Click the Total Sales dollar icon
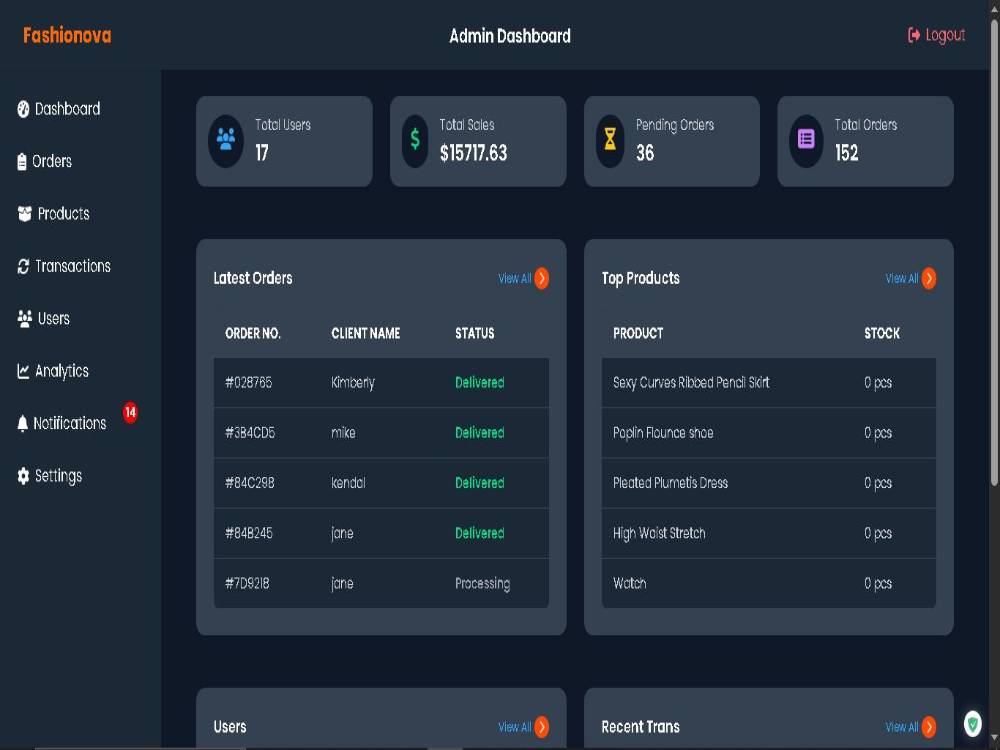 click(415, 139)
